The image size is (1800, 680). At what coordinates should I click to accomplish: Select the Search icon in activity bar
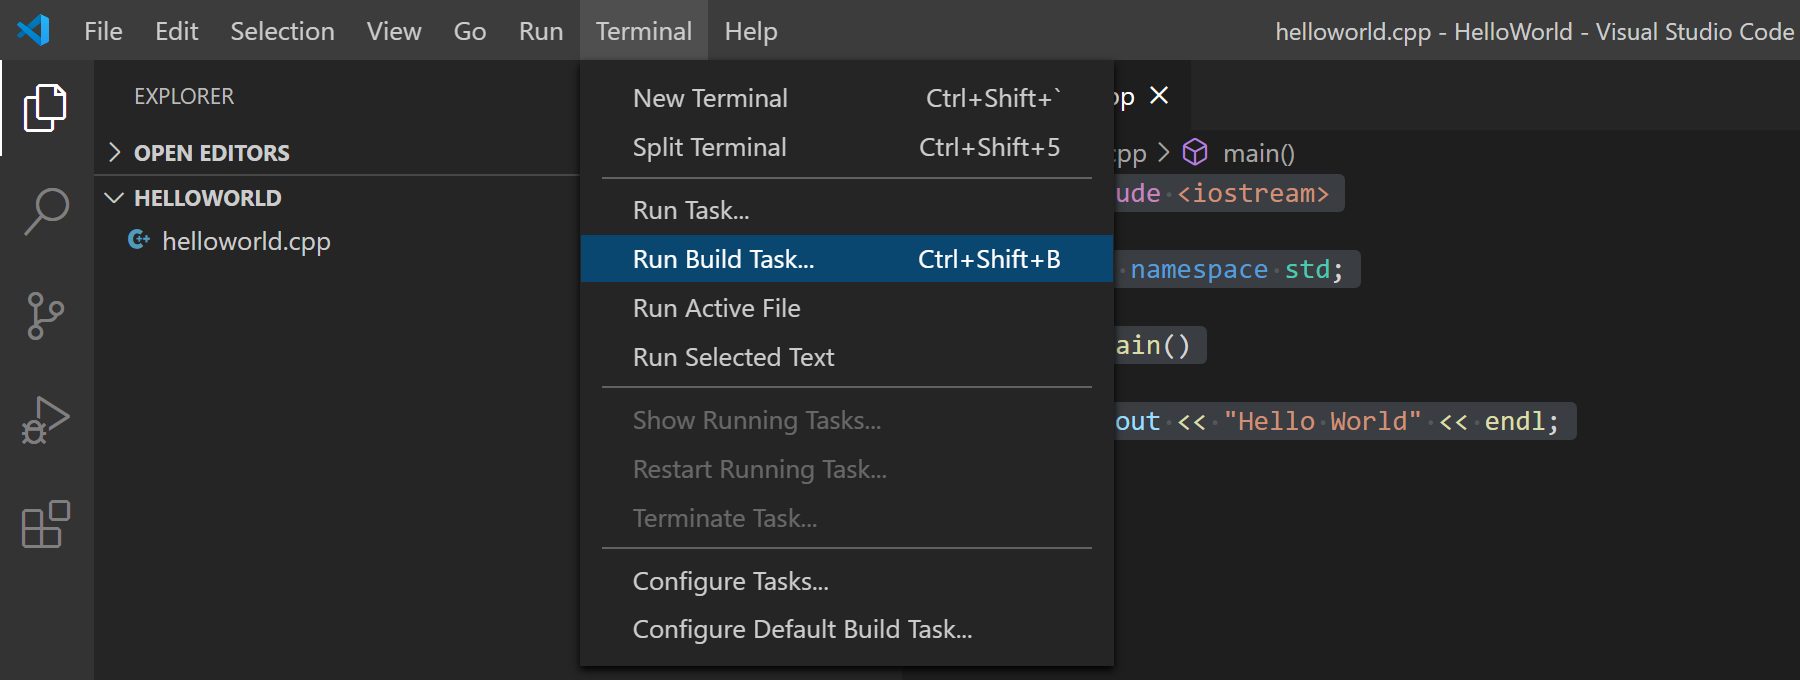point(44,212)
